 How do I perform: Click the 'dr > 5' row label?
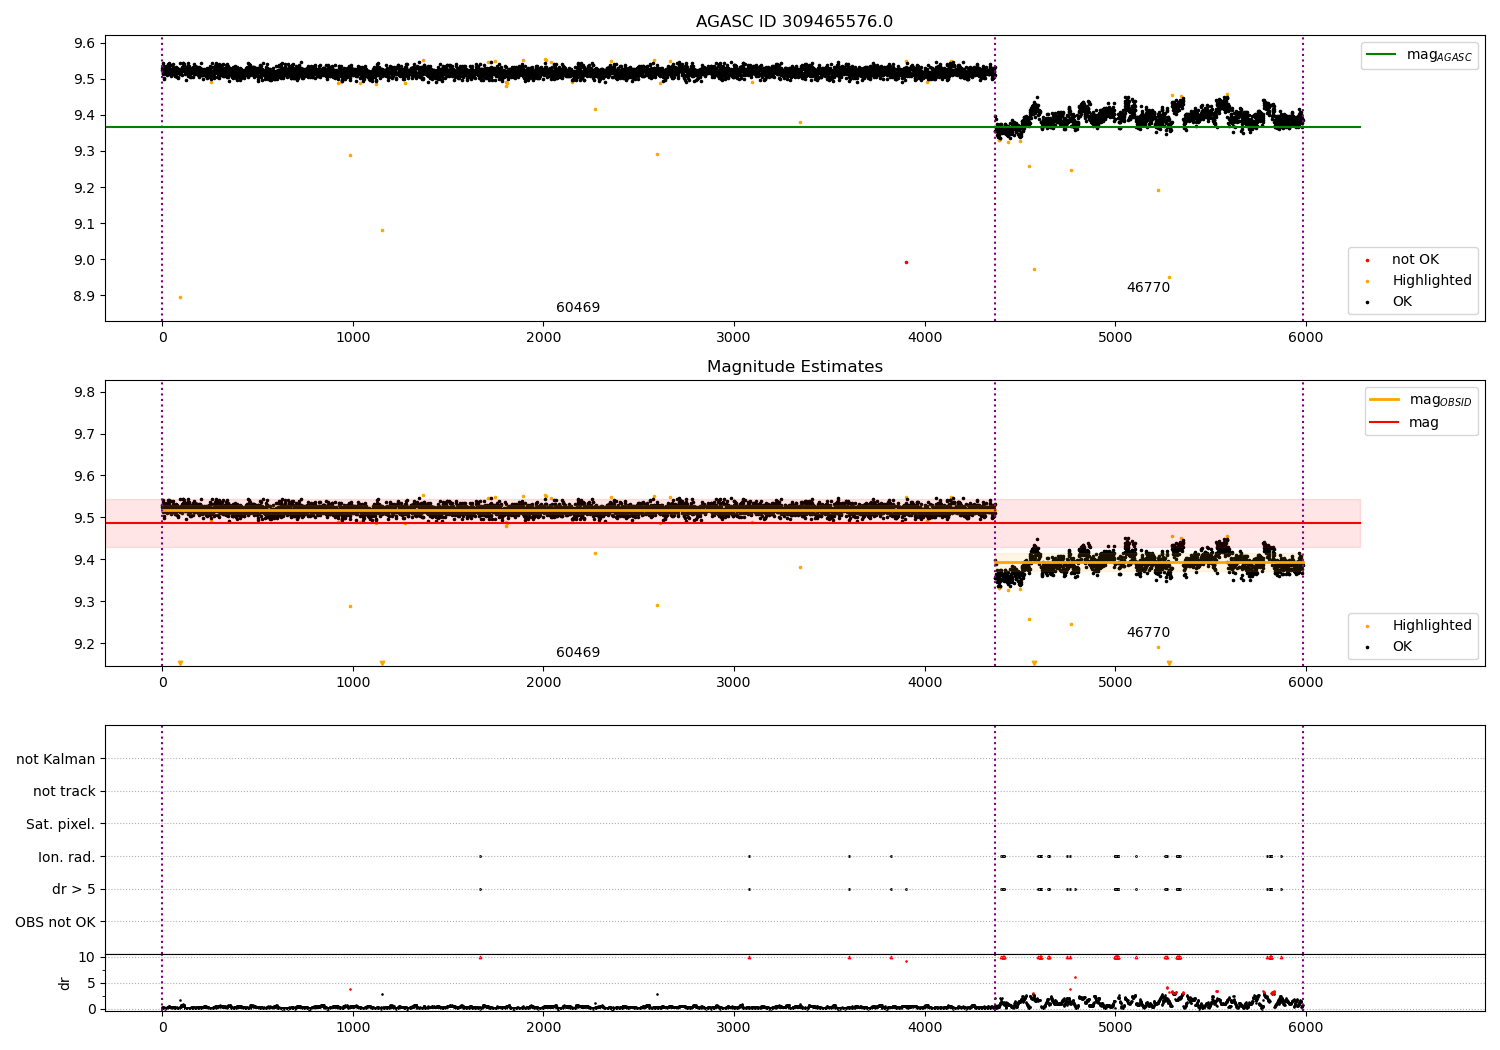(74, 890)
